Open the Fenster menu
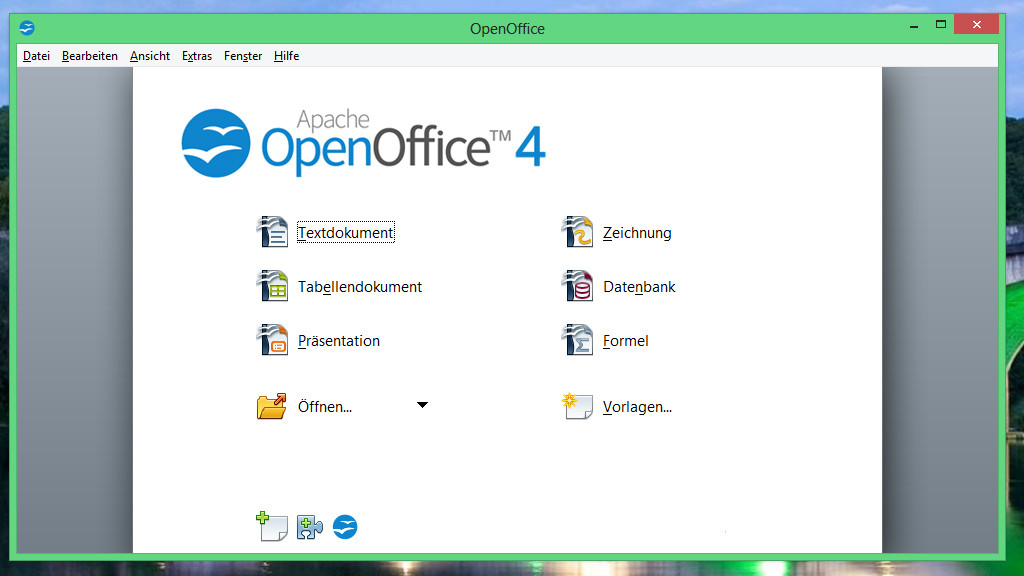The image size is (1024, 576). pyautogui.click(x=243, y=56)
